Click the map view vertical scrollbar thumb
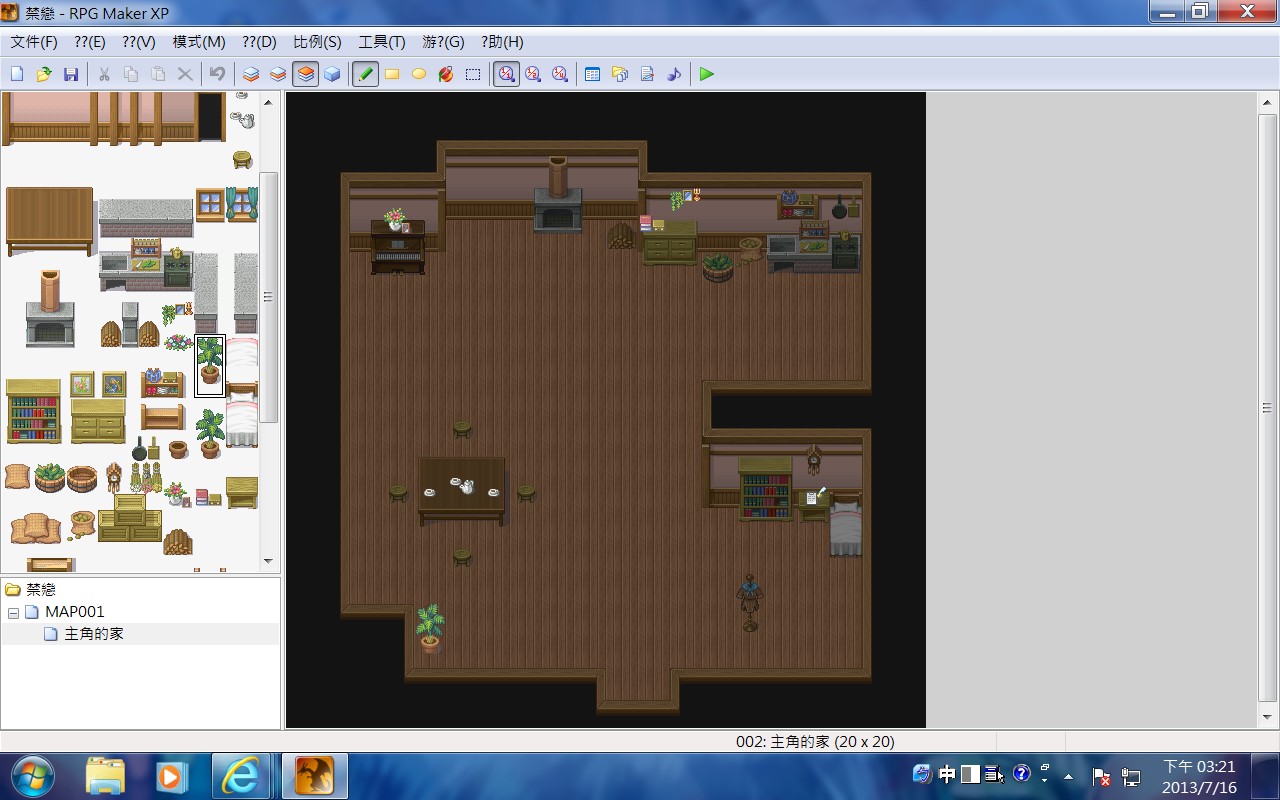The image size is (1280, 800). click(x=1268, y=408)
